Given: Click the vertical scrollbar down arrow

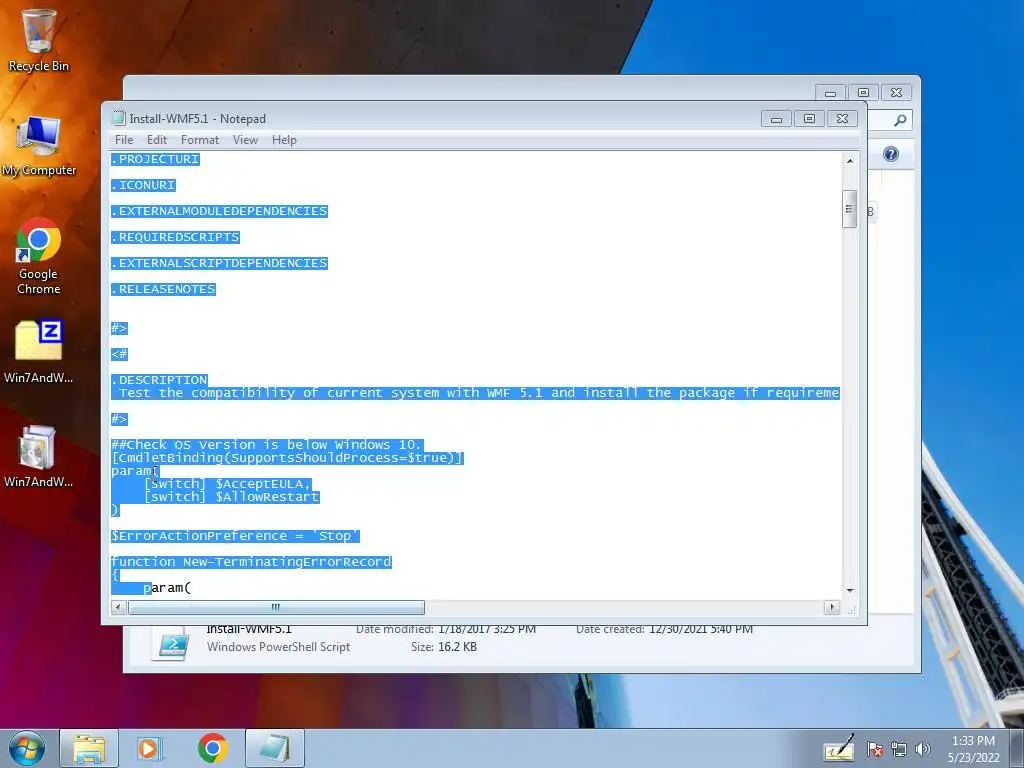Looking at the screenshot, I should 850,590.
